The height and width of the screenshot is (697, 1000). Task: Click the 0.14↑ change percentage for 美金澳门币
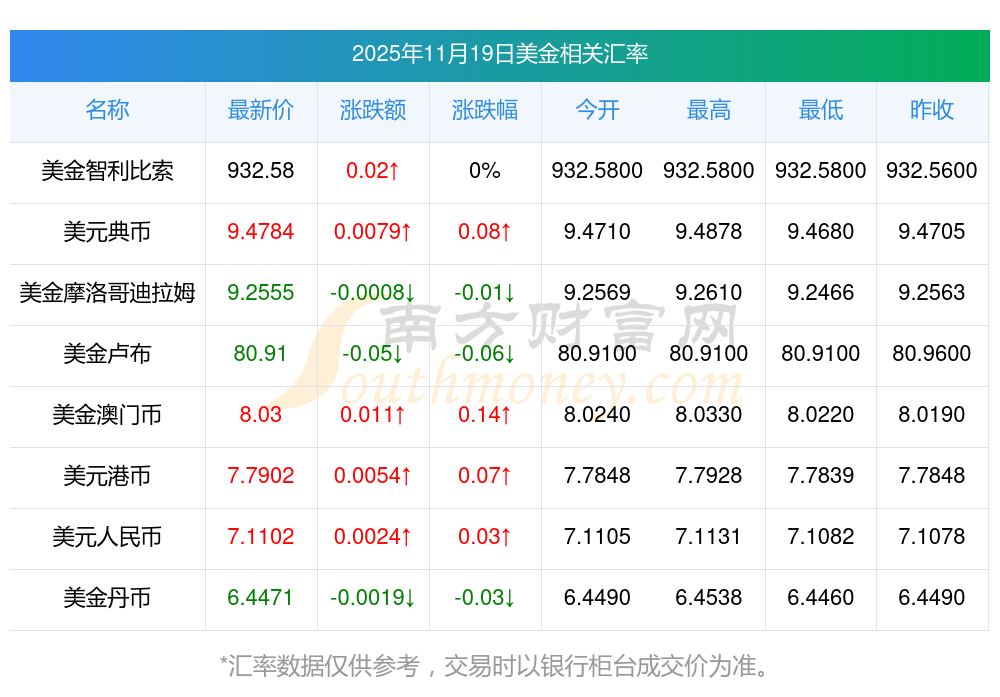[484, 415]
